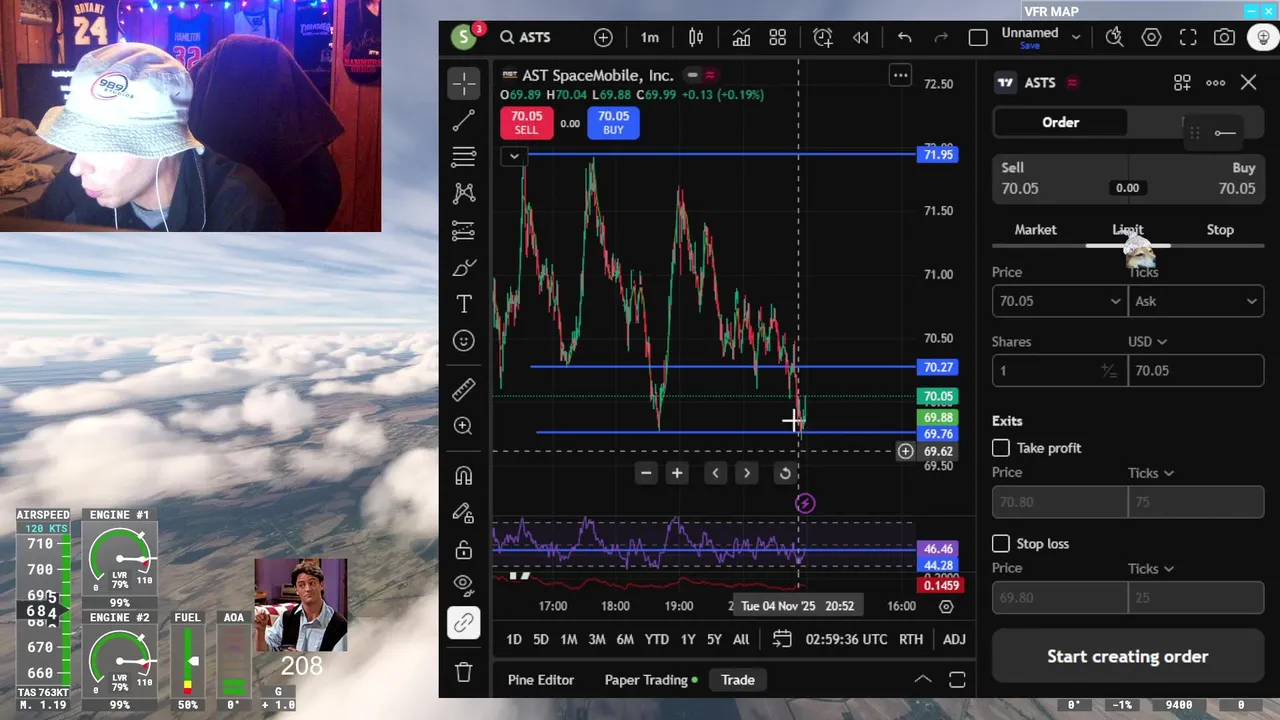Image resolution: width=1280 pixels, height=720 pixels.
Task: Open the Paper Trading tab
Action: [x=651, y=680]
